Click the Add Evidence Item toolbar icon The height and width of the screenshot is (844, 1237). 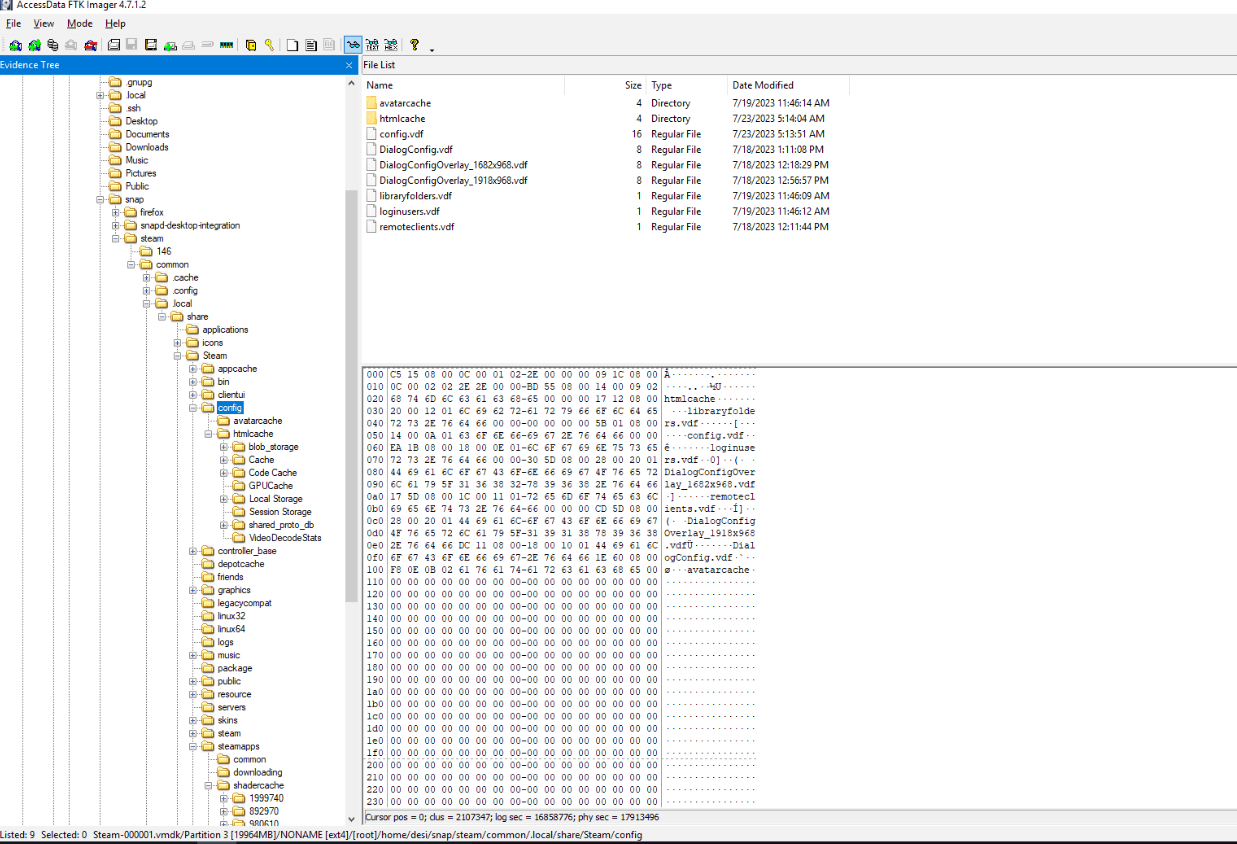pyautogui.click(x=15, y=45)
